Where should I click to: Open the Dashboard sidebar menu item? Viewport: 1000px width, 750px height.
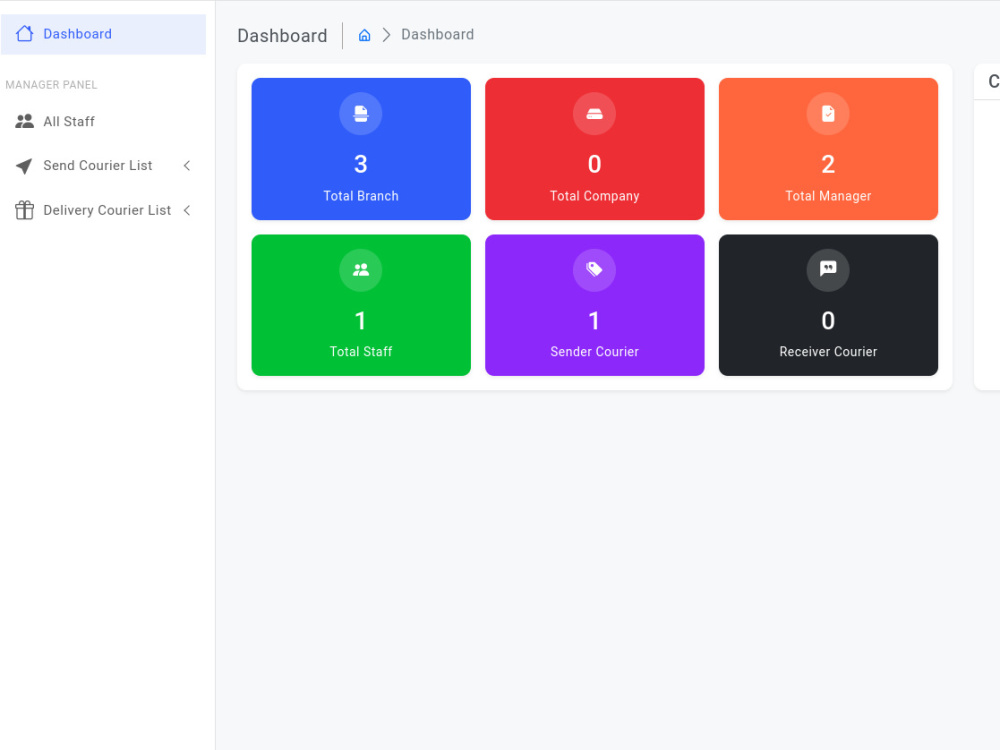coord(103,34)
